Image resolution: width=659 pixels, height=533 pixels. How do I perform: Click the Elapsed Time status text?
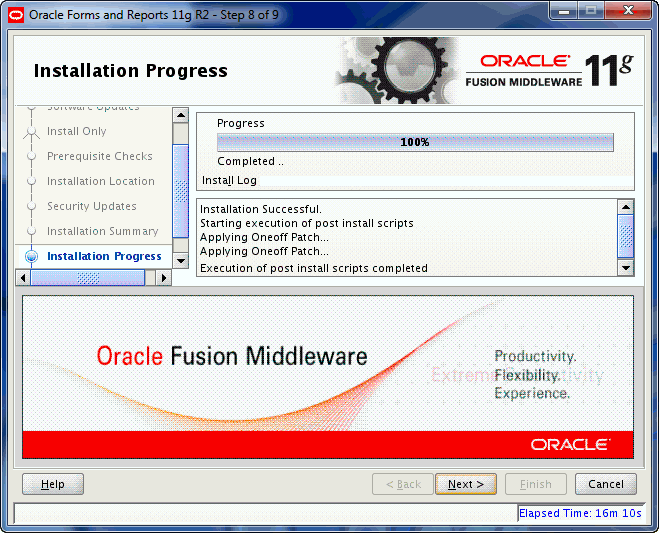(580, 513)
